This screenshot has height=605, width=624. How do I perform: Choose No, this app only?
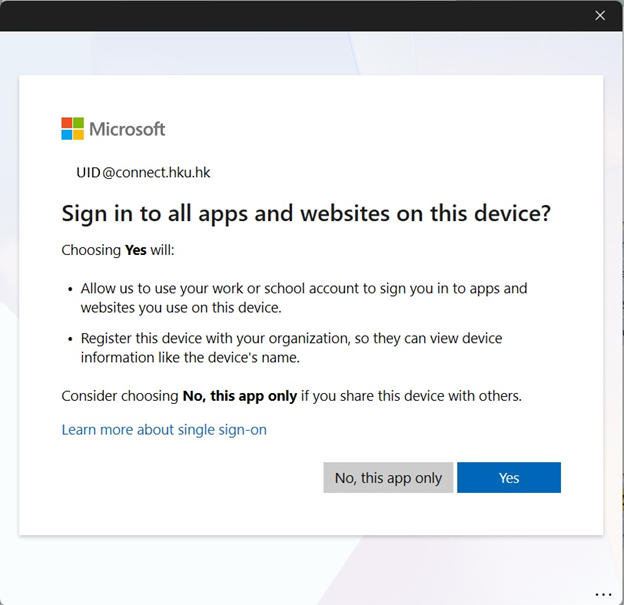click(388, 477)
